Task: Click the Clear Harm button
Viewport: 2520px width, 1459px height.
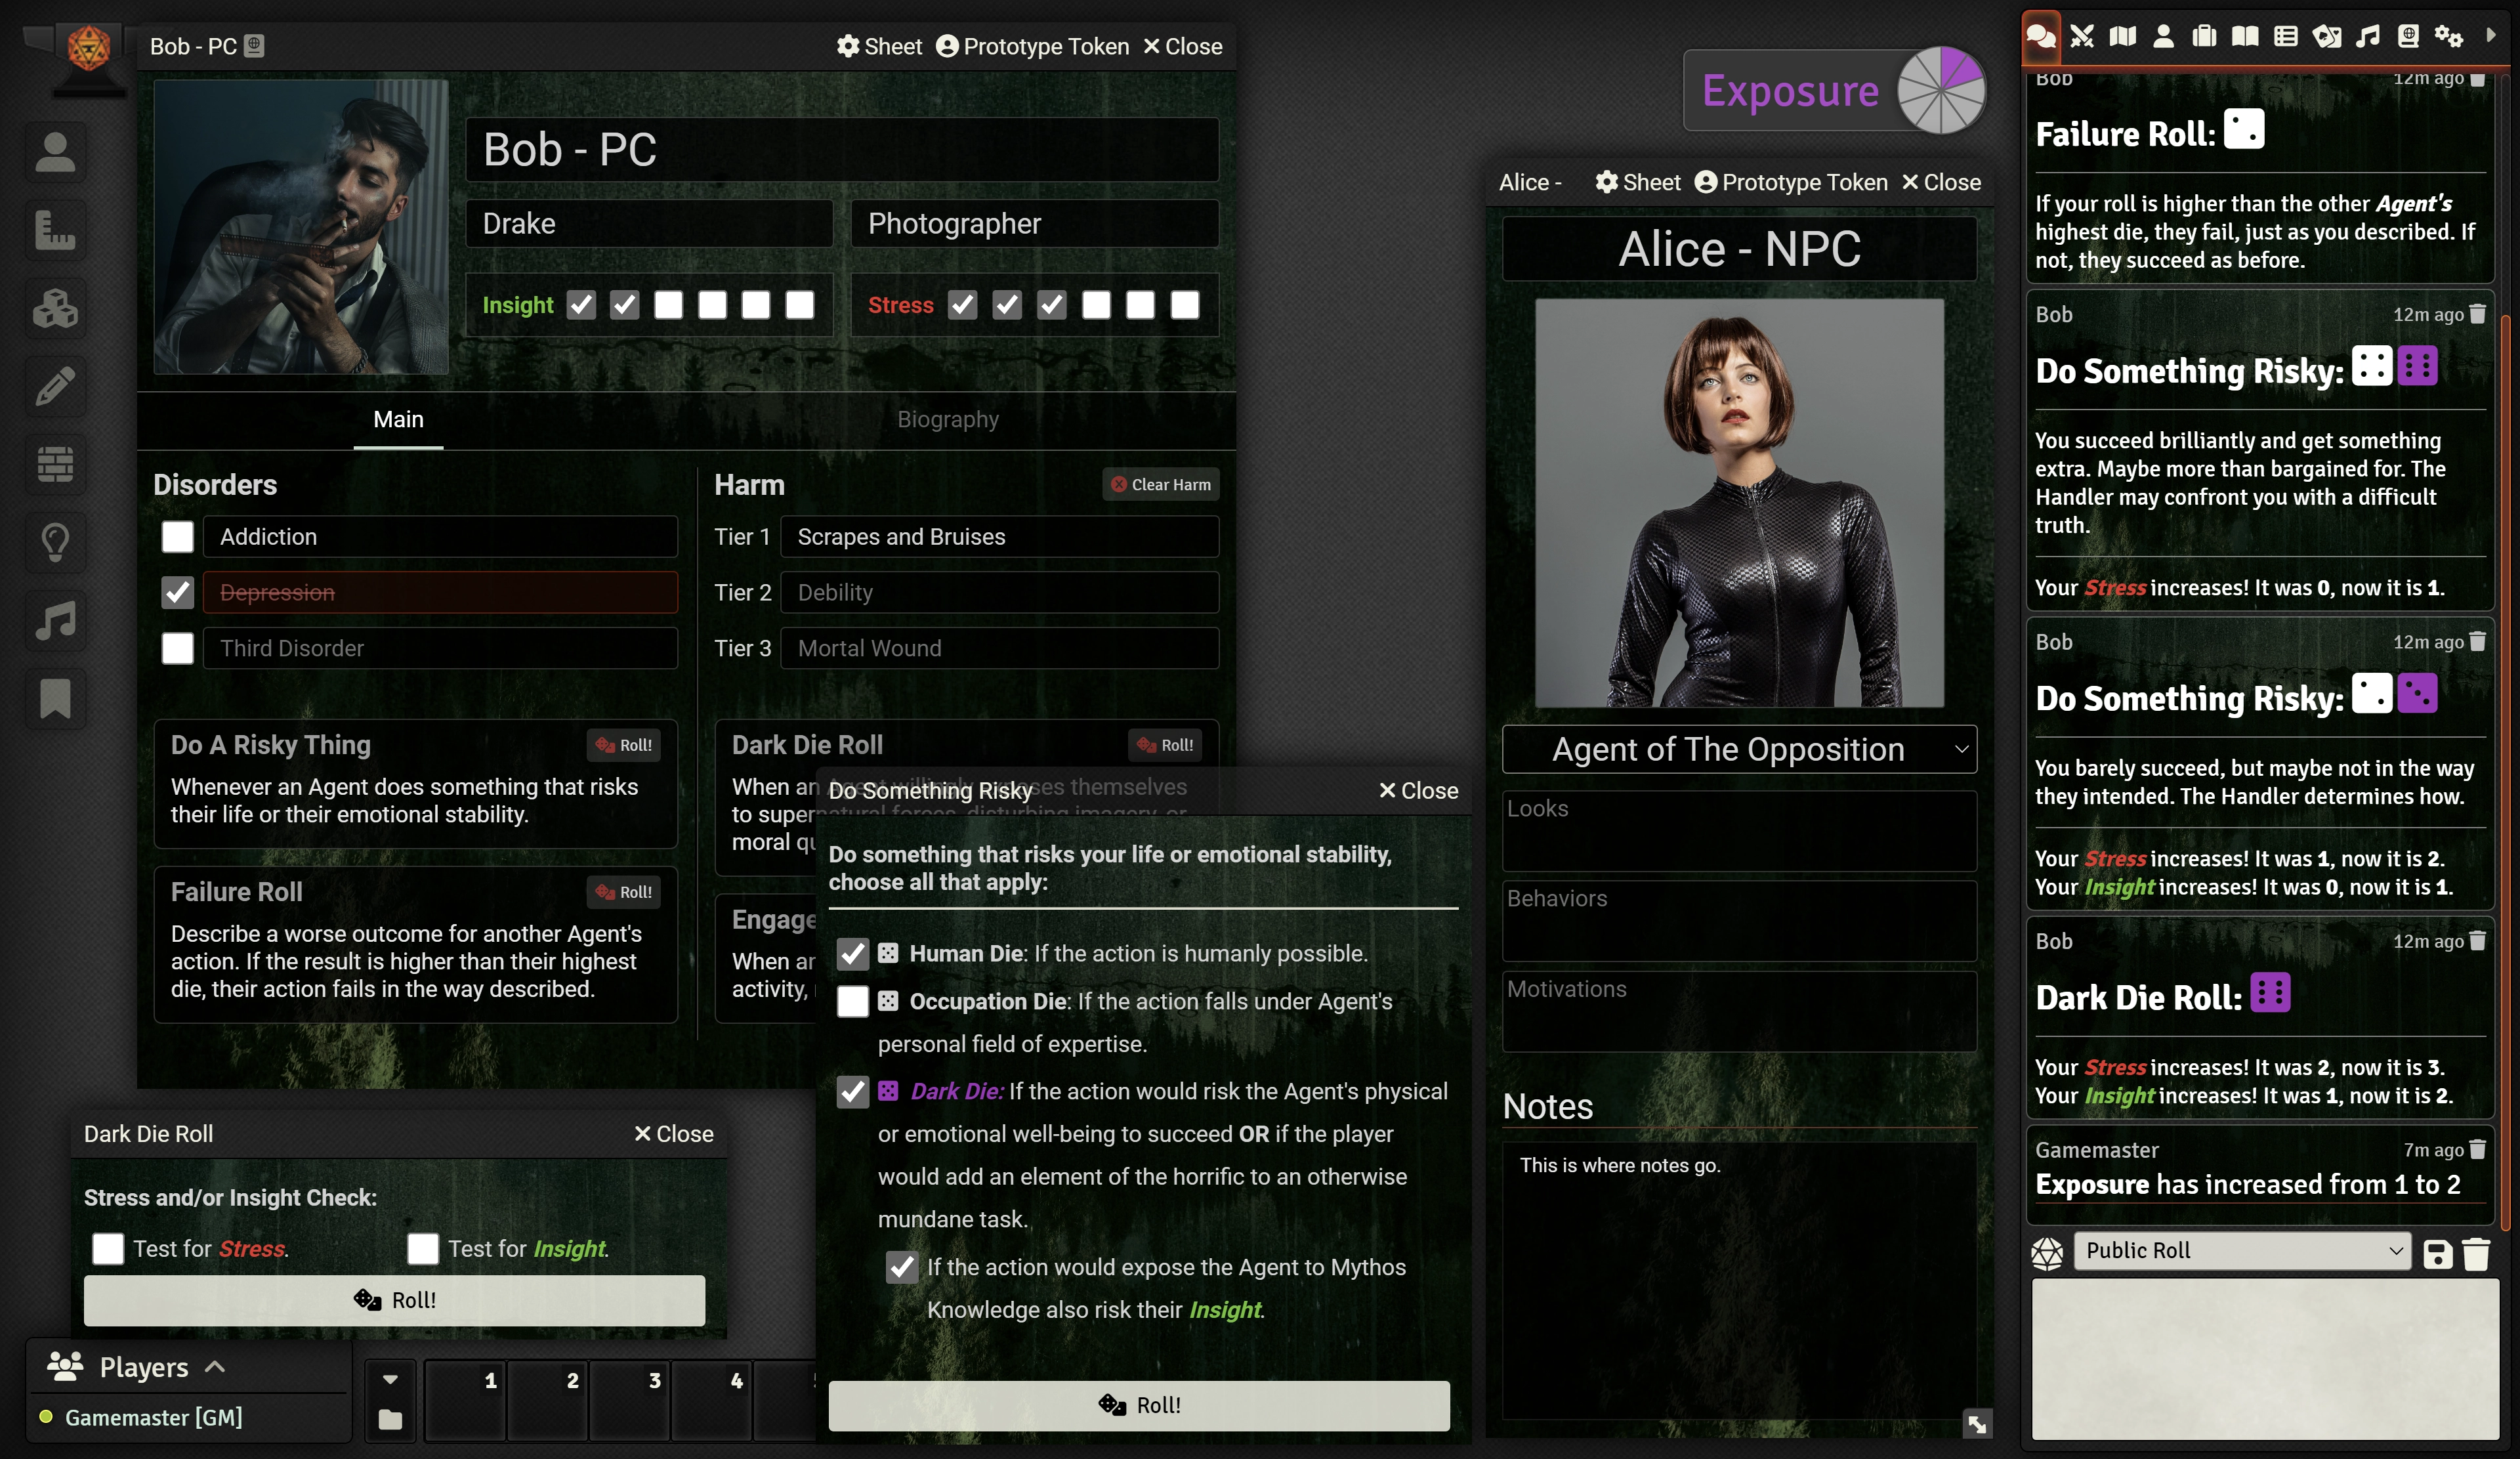Action: [x=1161, y=485]
